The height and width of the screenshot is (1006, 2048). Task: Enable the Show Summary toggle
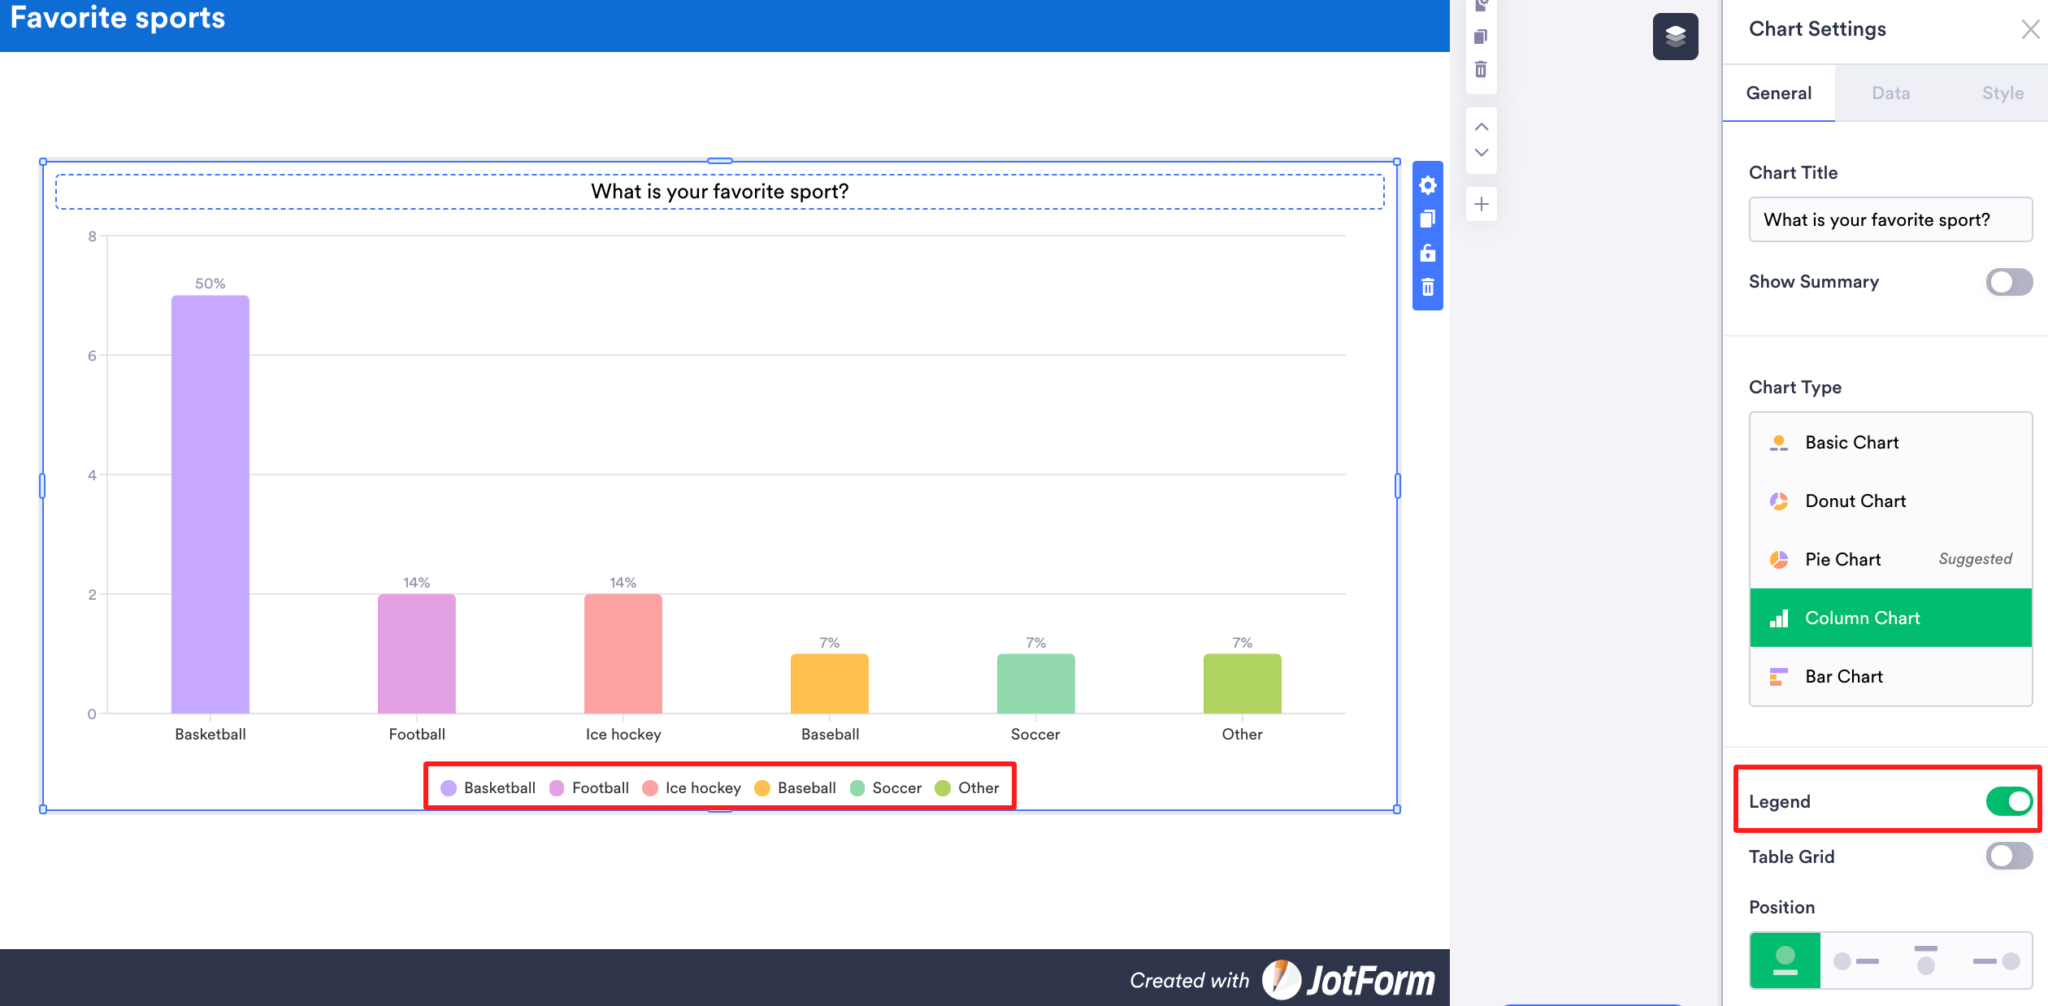[2008, 282]
